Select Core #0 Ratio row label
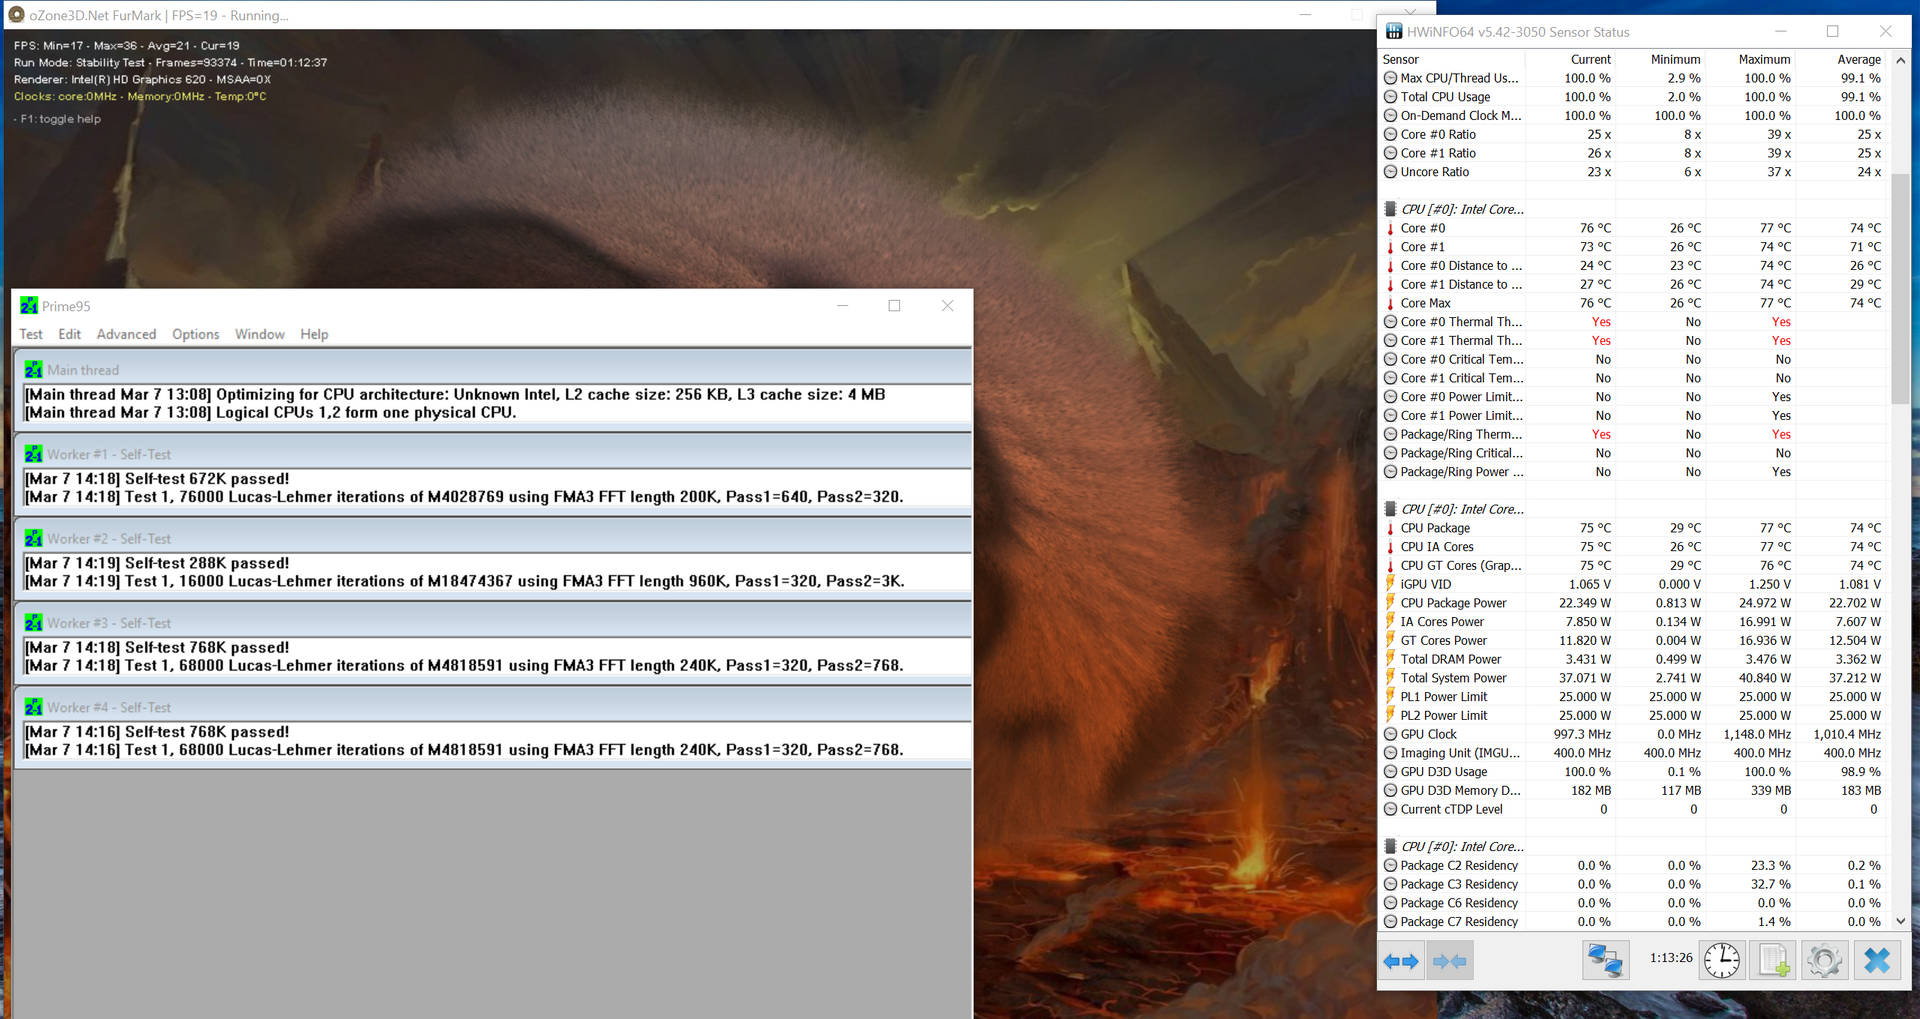This screenshot has width=1920, height=1019. (1438, 134)
